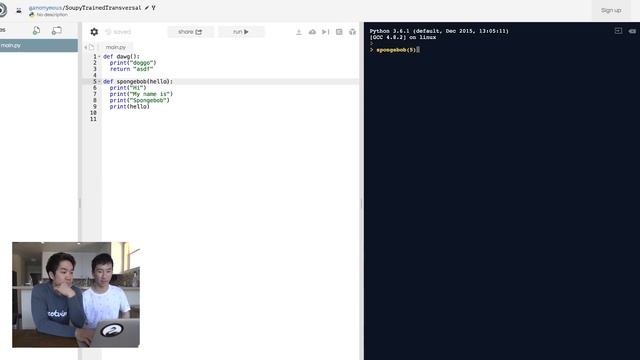Click the Sign up button
The image size is (640, 360).
coord(611,10)
